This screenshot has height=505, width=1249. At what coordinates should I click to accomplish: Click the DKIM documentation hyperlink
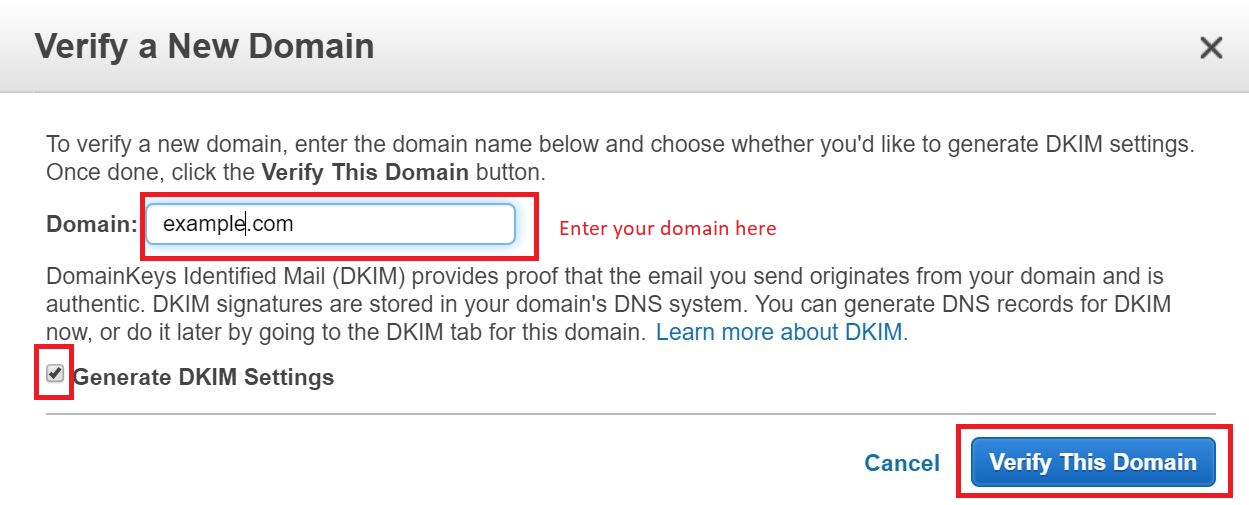(x=782, y=332)
